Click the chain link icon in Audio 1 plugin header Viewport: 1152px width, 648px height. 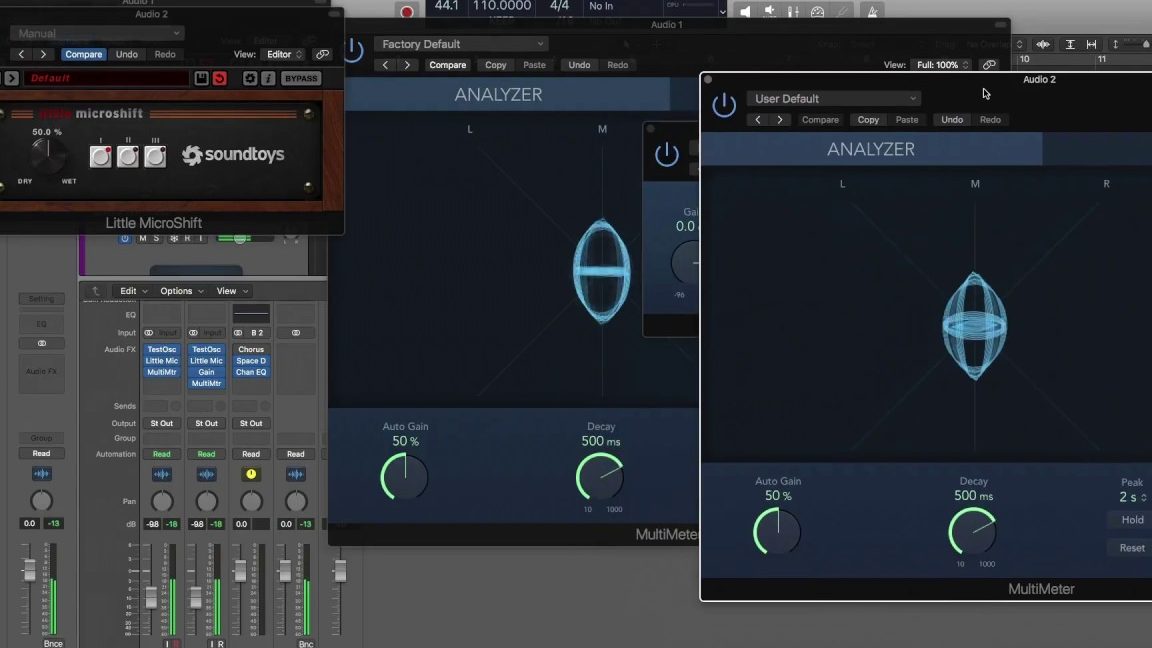990,63
